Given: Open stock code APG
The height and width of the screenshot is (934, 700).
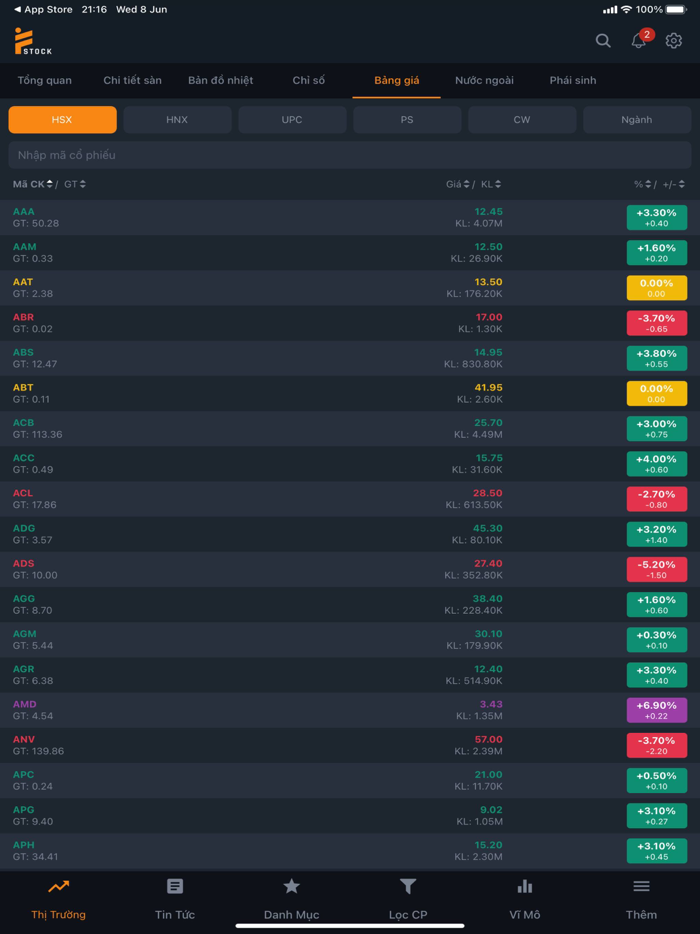Looking at the screenshot, I should (24, 809).
